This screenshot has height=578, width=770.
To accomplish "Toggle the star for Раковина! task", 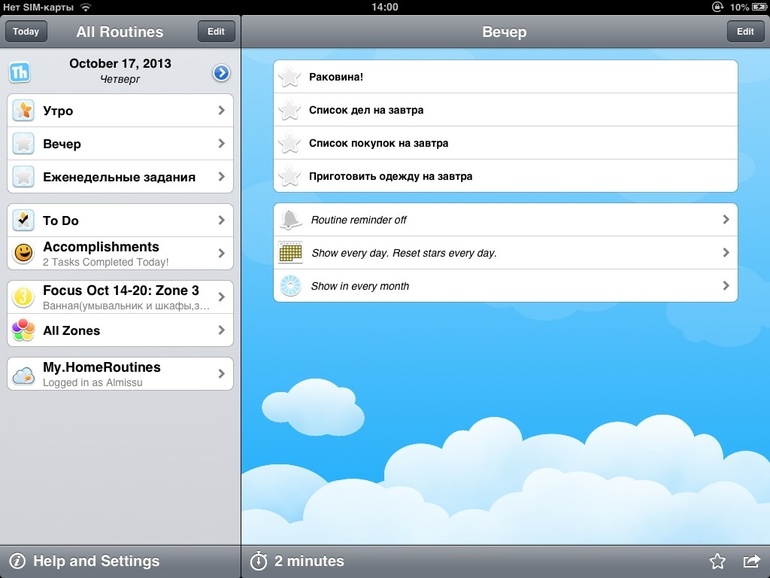I will click(x=289, y=77).
